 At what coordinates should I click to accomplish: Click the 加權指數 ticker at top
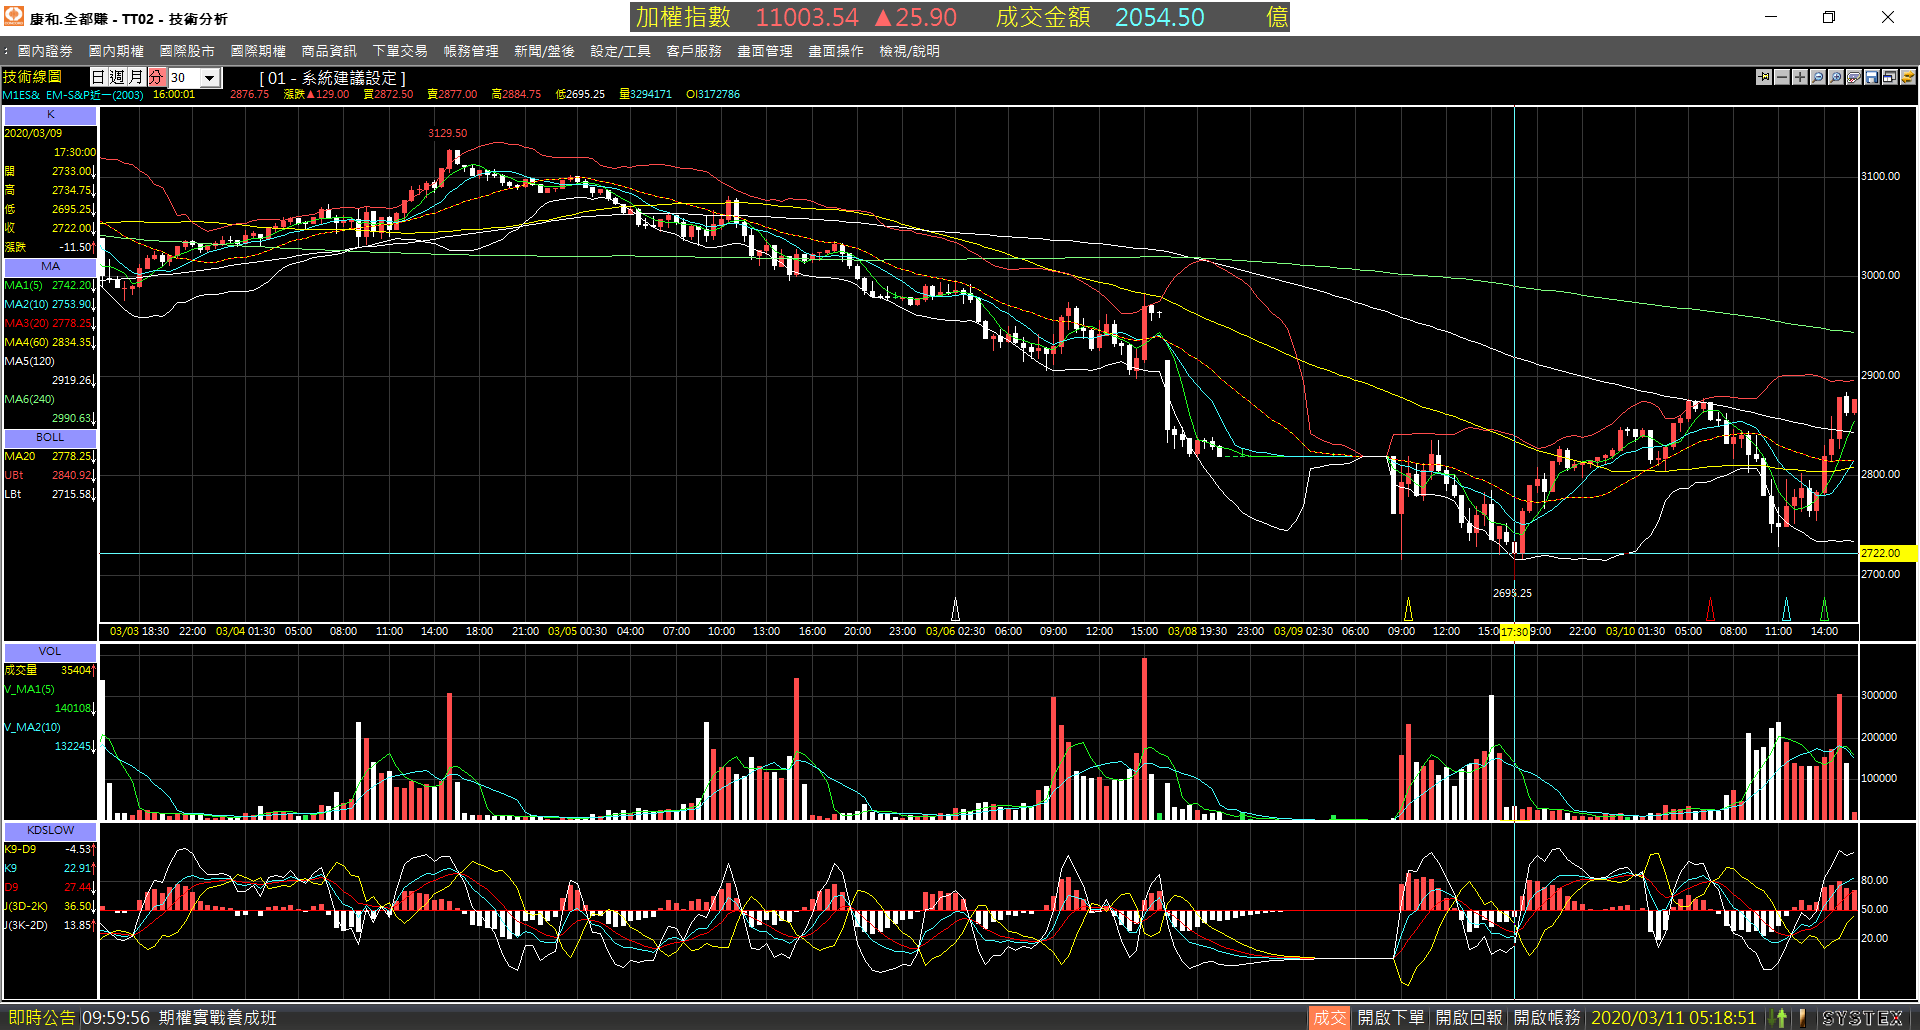pyautogui.click(x=796, y=18)
